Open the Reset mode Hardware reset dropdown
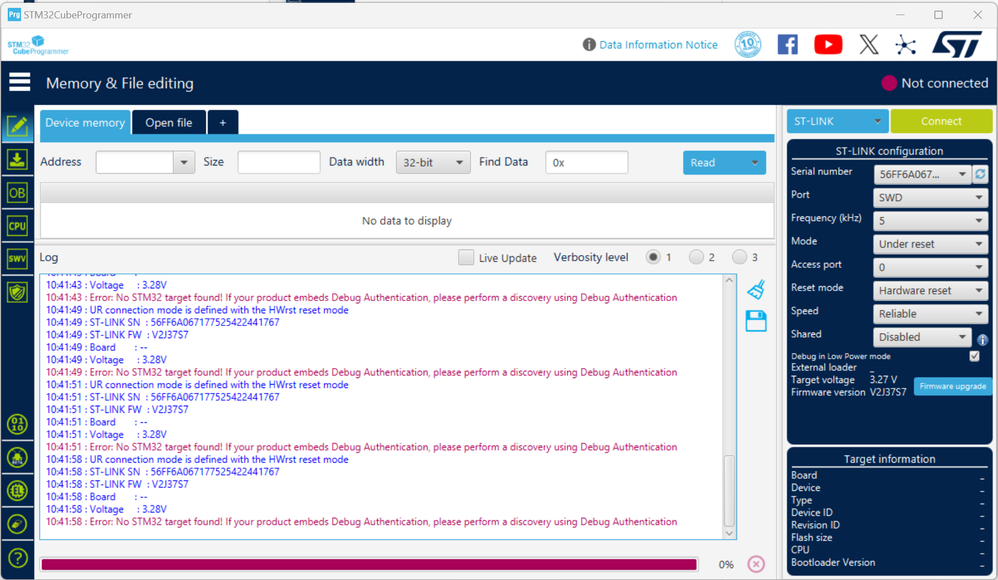 (930, 290)
